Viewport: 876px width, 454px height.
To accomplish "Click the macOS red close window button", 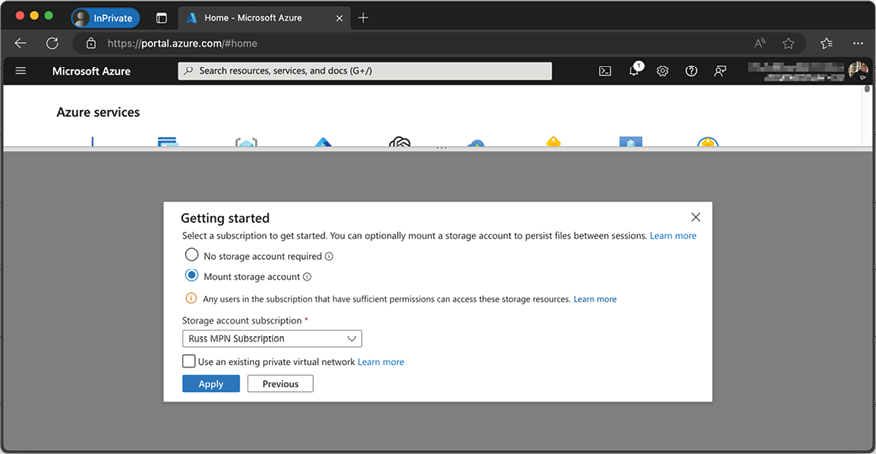I will coord(20,16).
